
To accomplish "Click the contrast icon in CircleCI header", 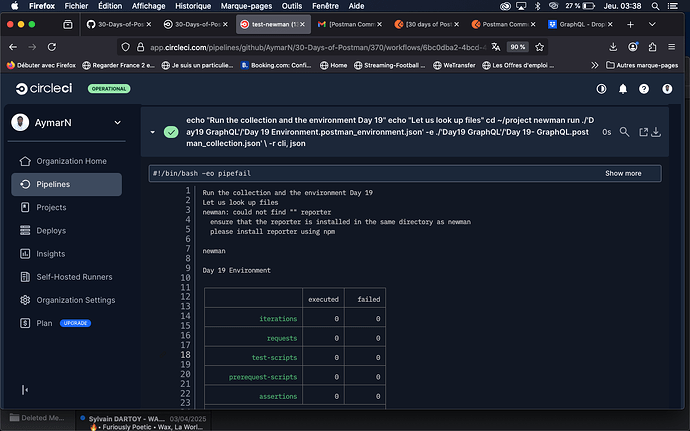I will (x=601, y=89).
